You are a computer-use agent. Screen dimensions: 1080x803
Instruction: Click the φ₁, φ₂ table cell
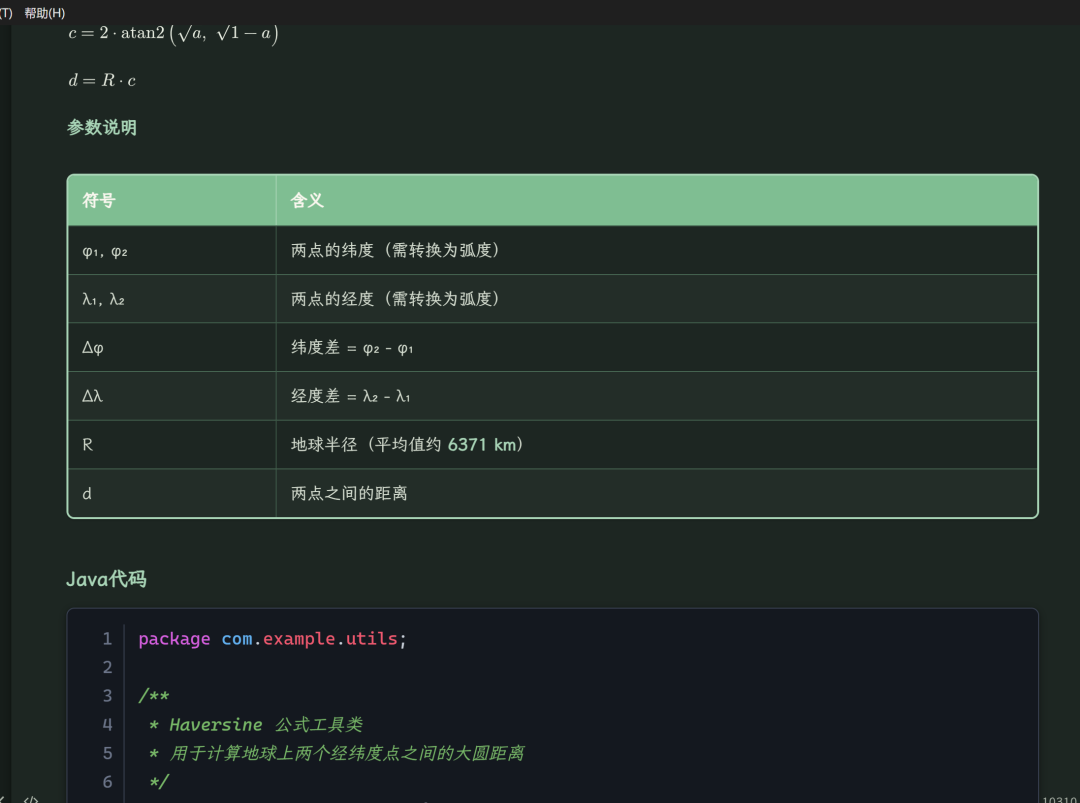coord(172,251)
